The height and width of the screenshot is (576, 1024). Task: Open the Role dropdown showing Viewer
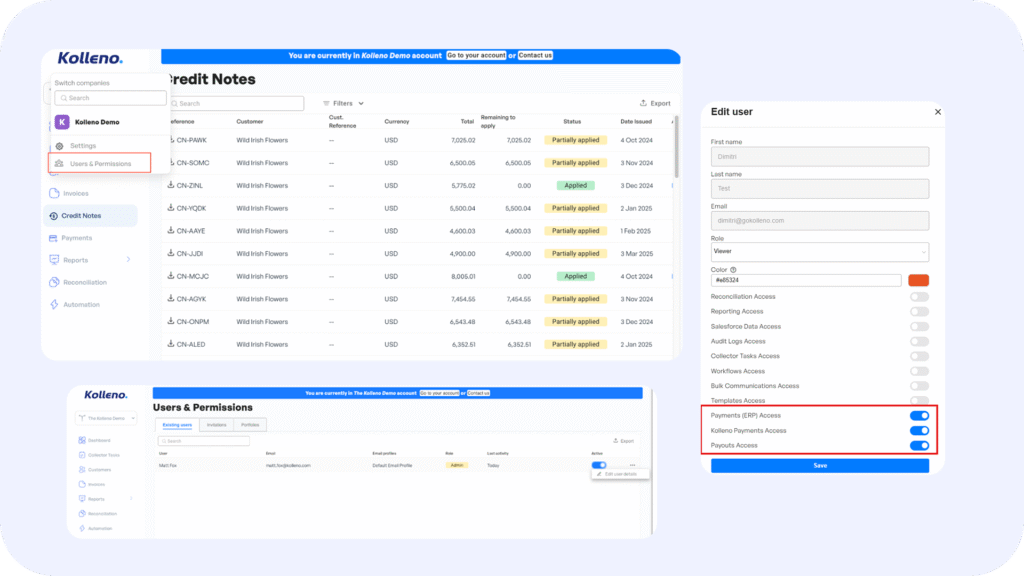pos(819,252)
